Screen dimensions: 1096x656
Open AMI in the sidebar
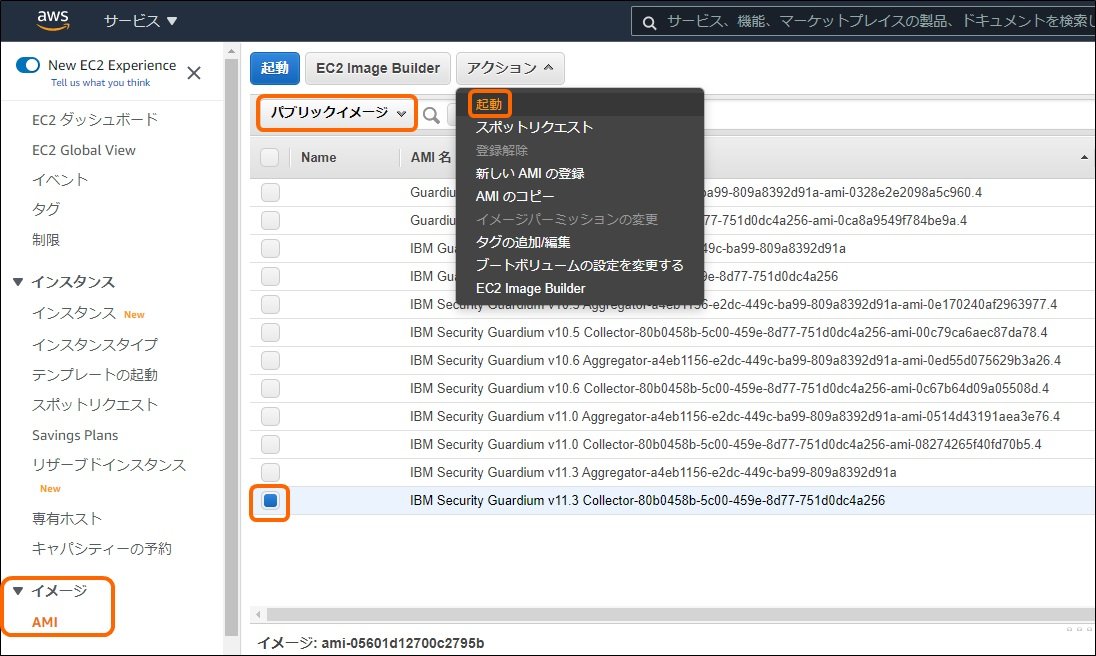click(45, 622)
